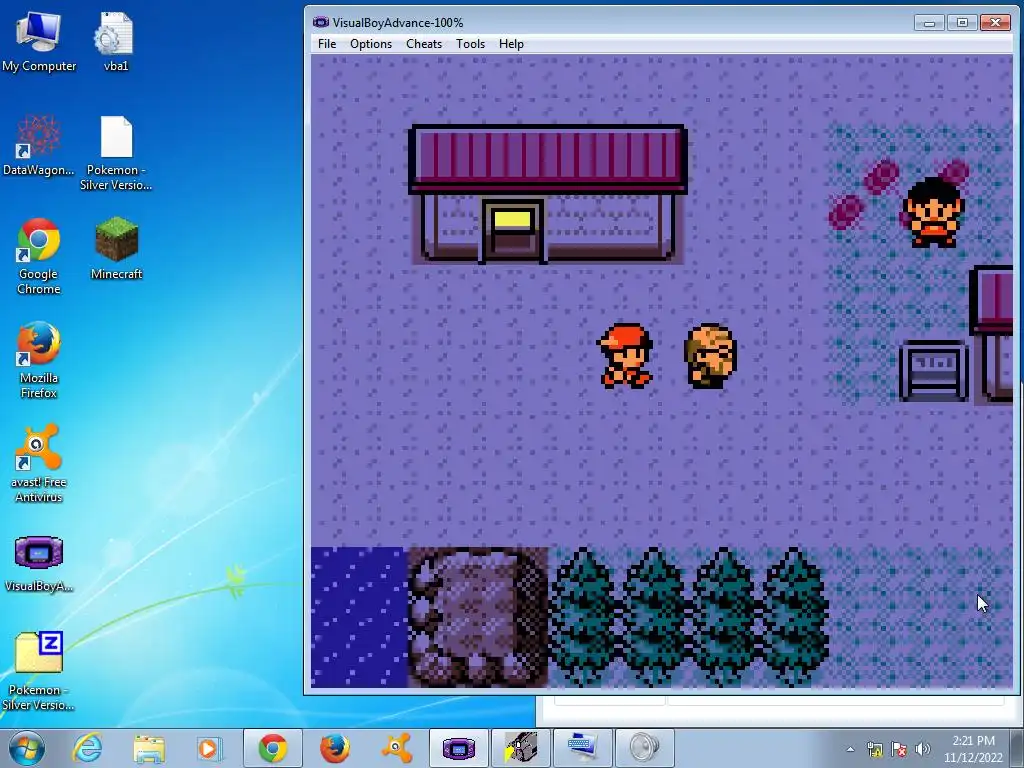Open the Tools menu

coord(470,44)
